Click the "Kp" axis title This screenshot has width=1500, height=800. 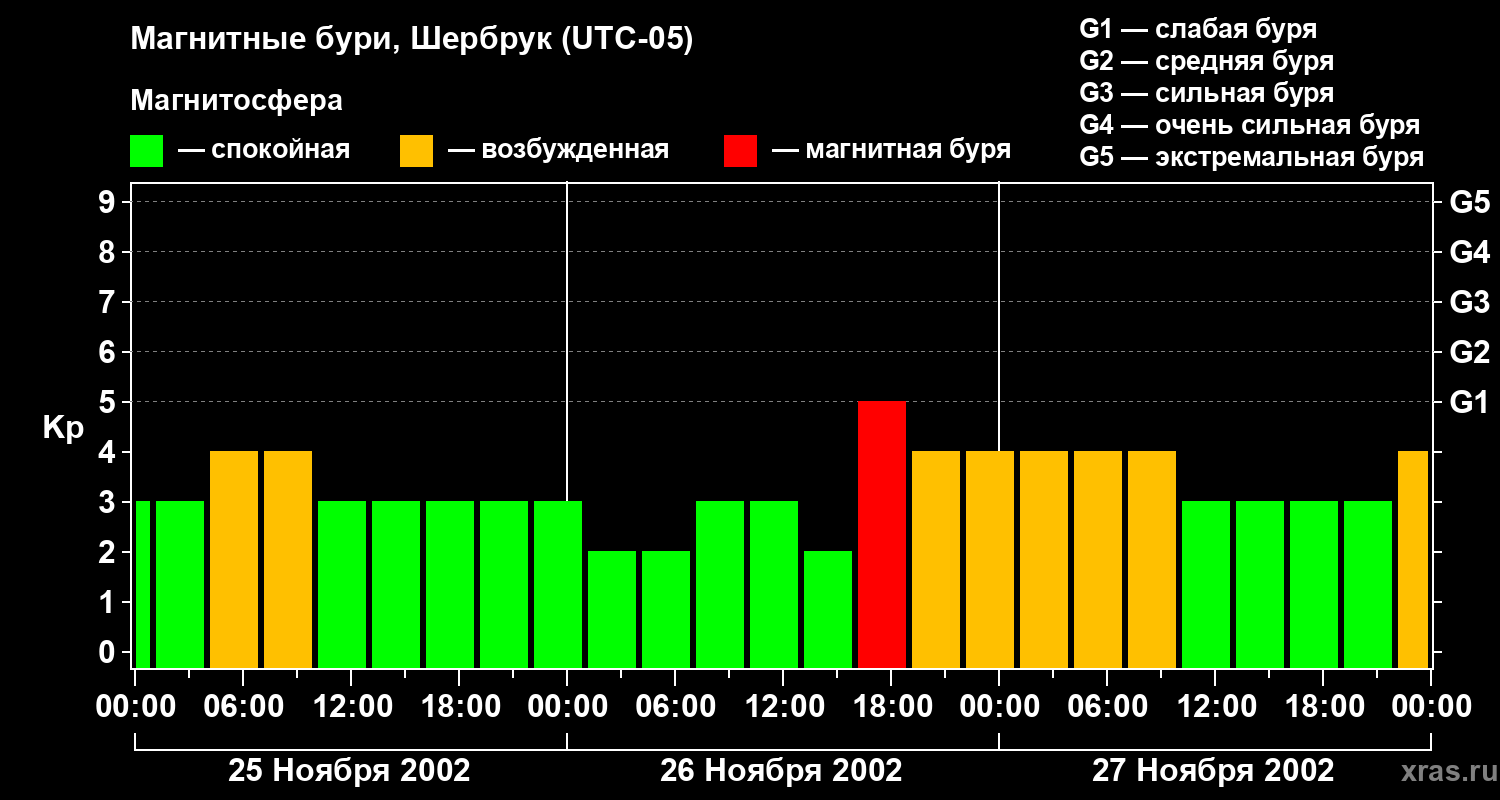(63, 428)
